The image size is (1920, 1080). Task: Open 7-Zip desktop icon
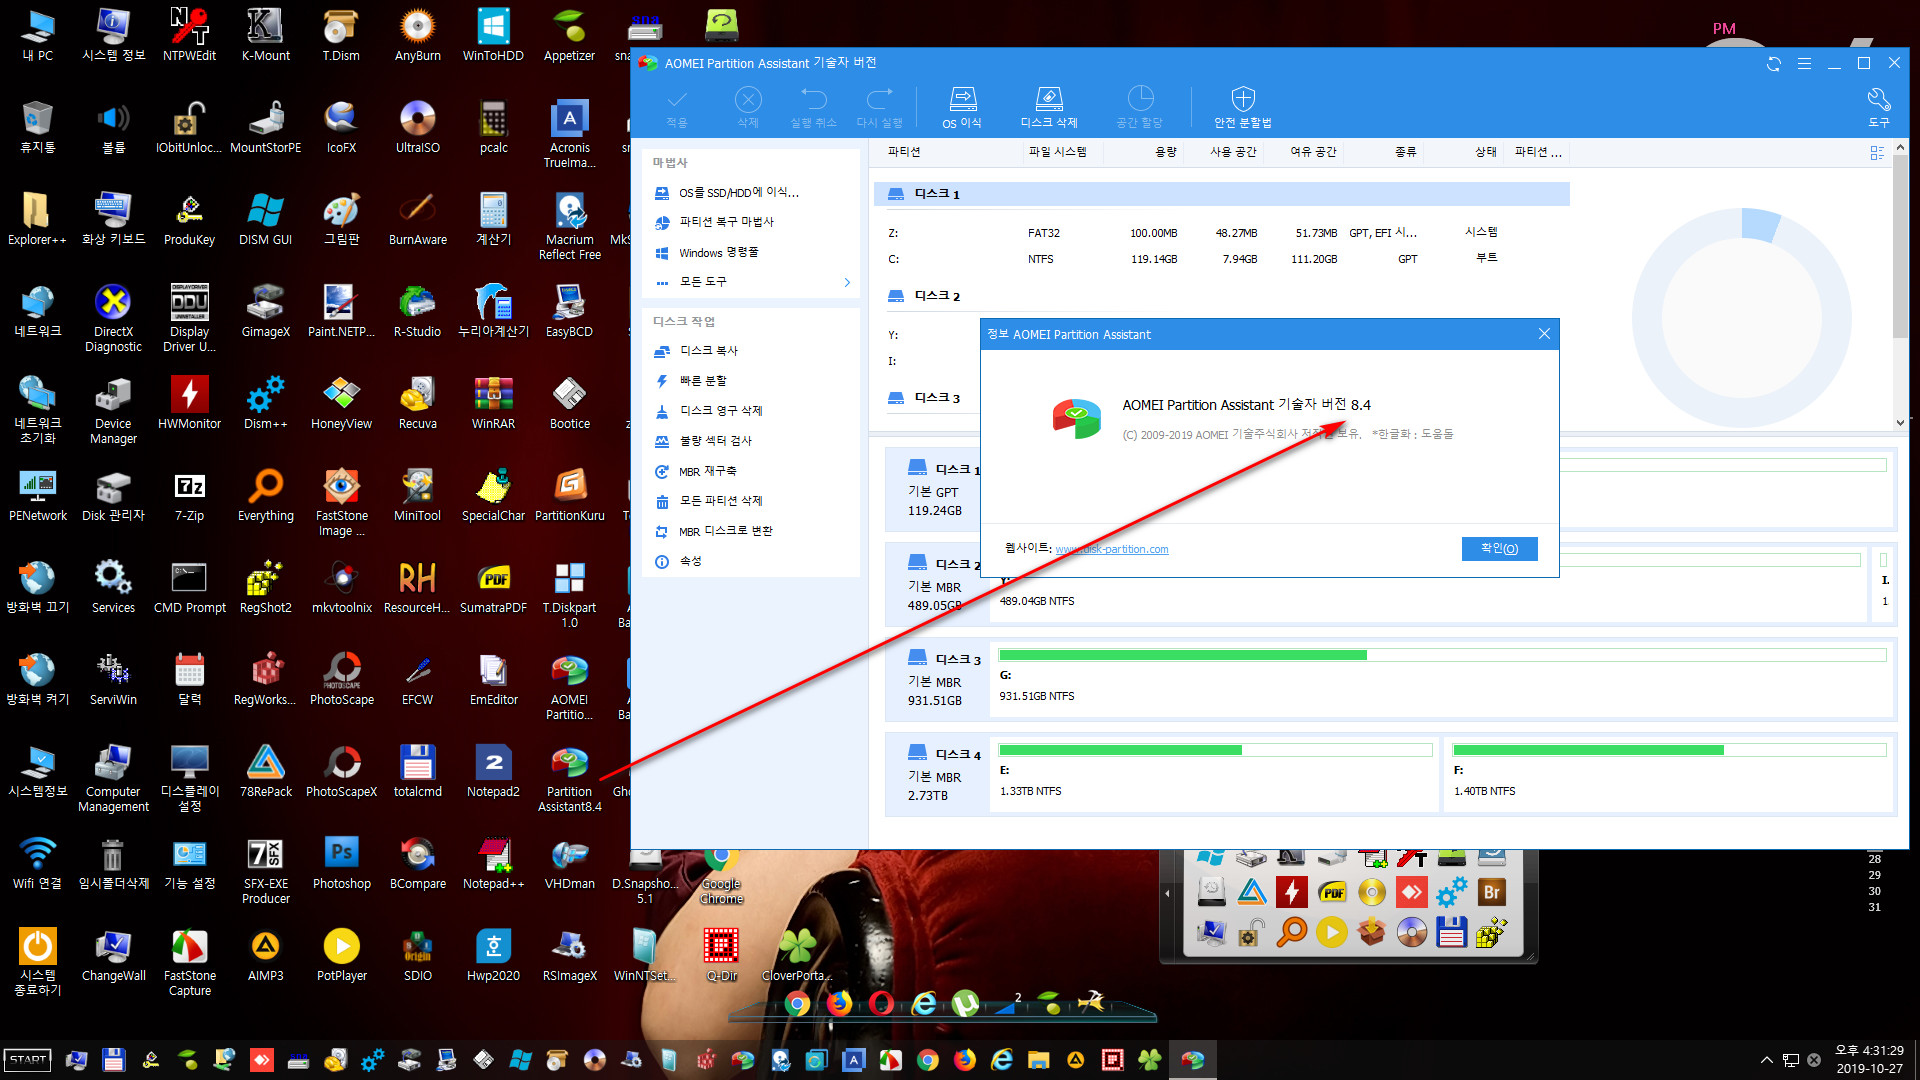(x=189, y=495)
